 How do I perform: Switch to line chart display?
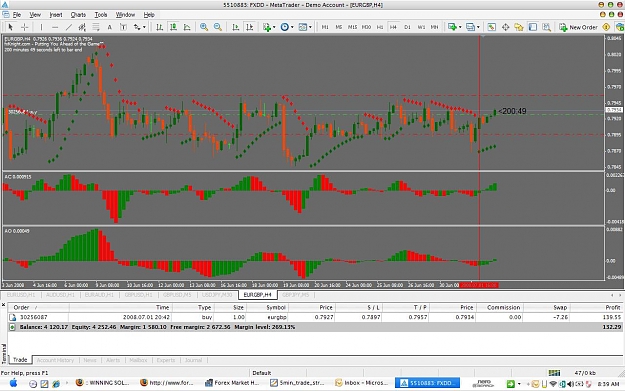tap(187, 27)
